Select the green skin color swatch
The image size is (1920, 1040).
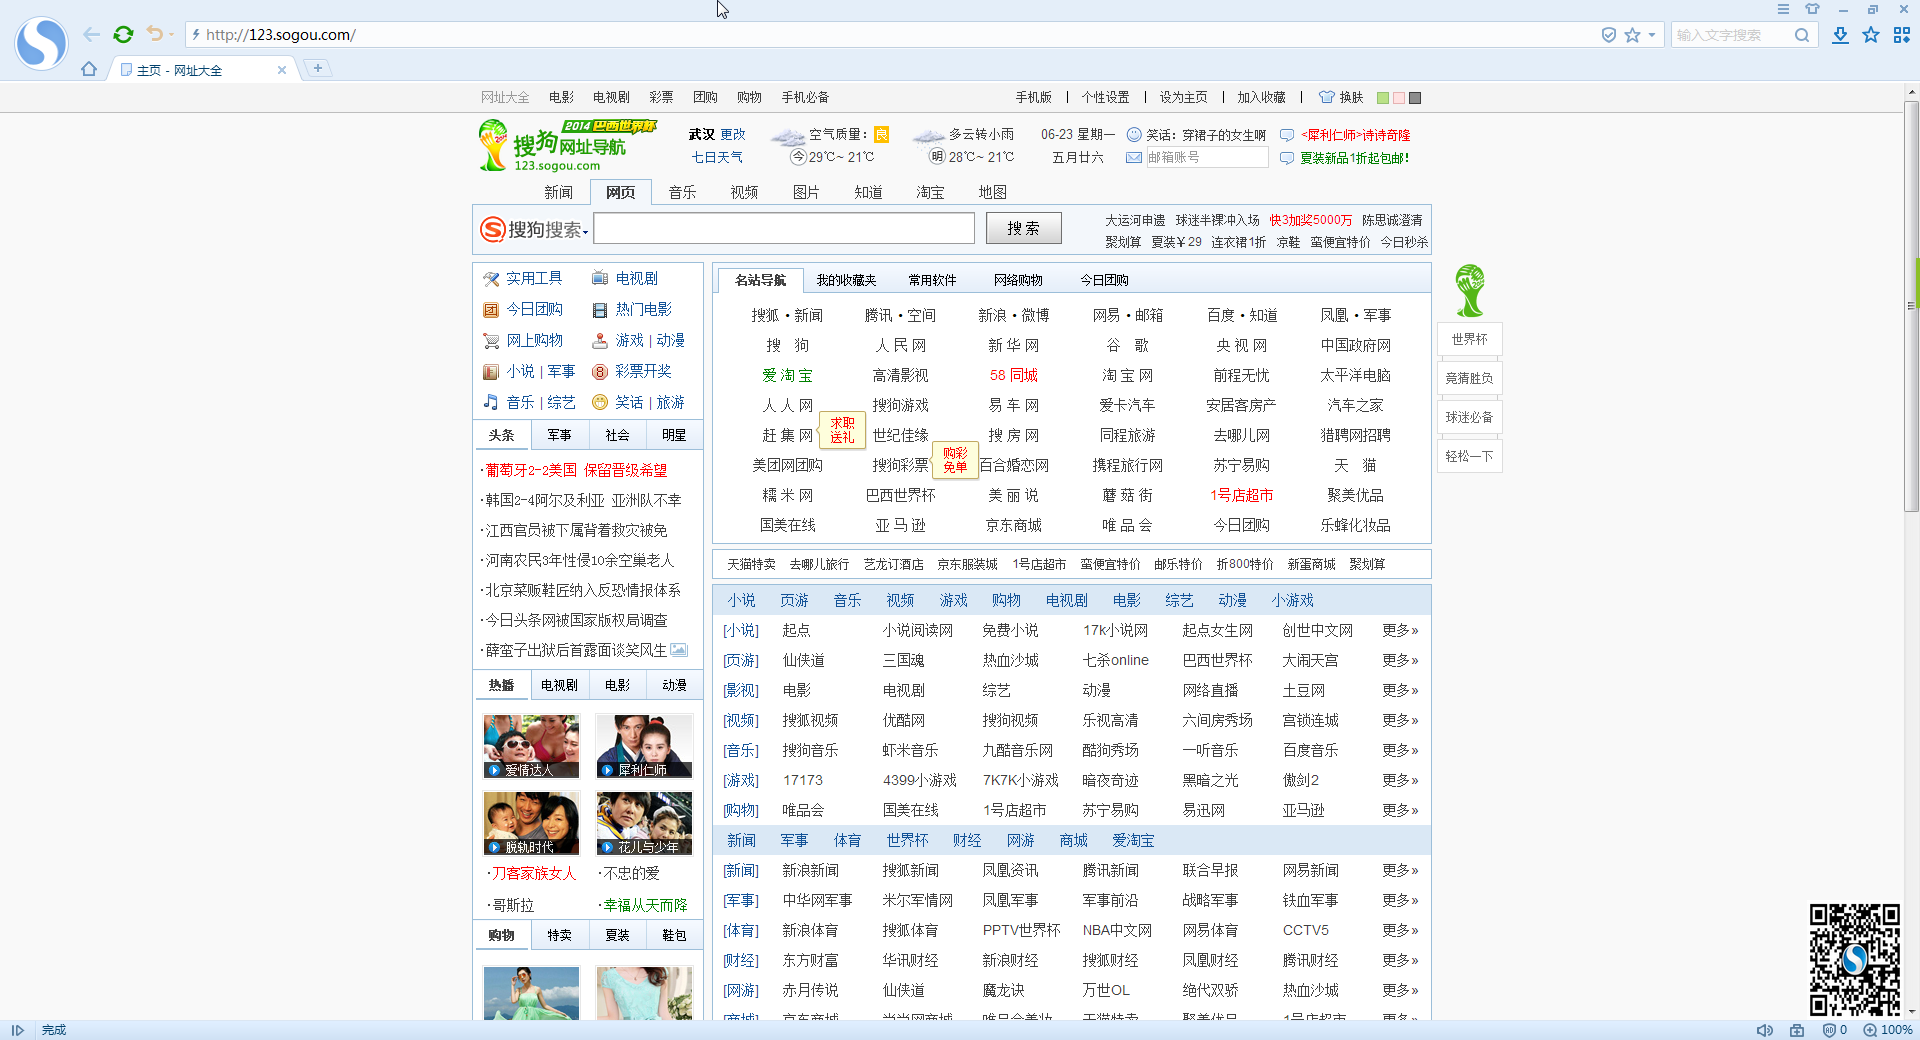[1383, 98]
